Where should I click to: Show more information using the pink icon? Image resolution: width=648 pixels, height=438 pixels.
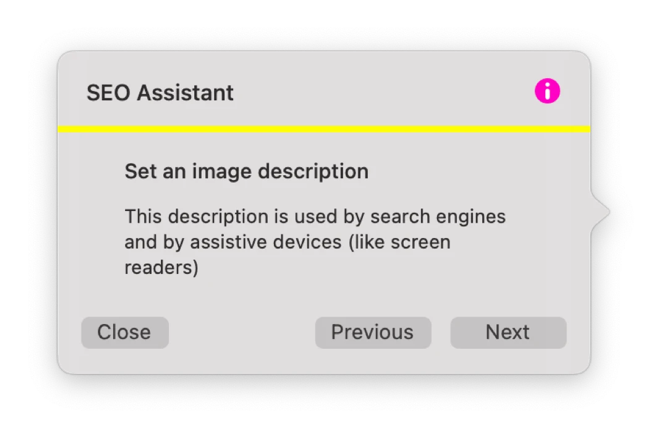[547, 91]
